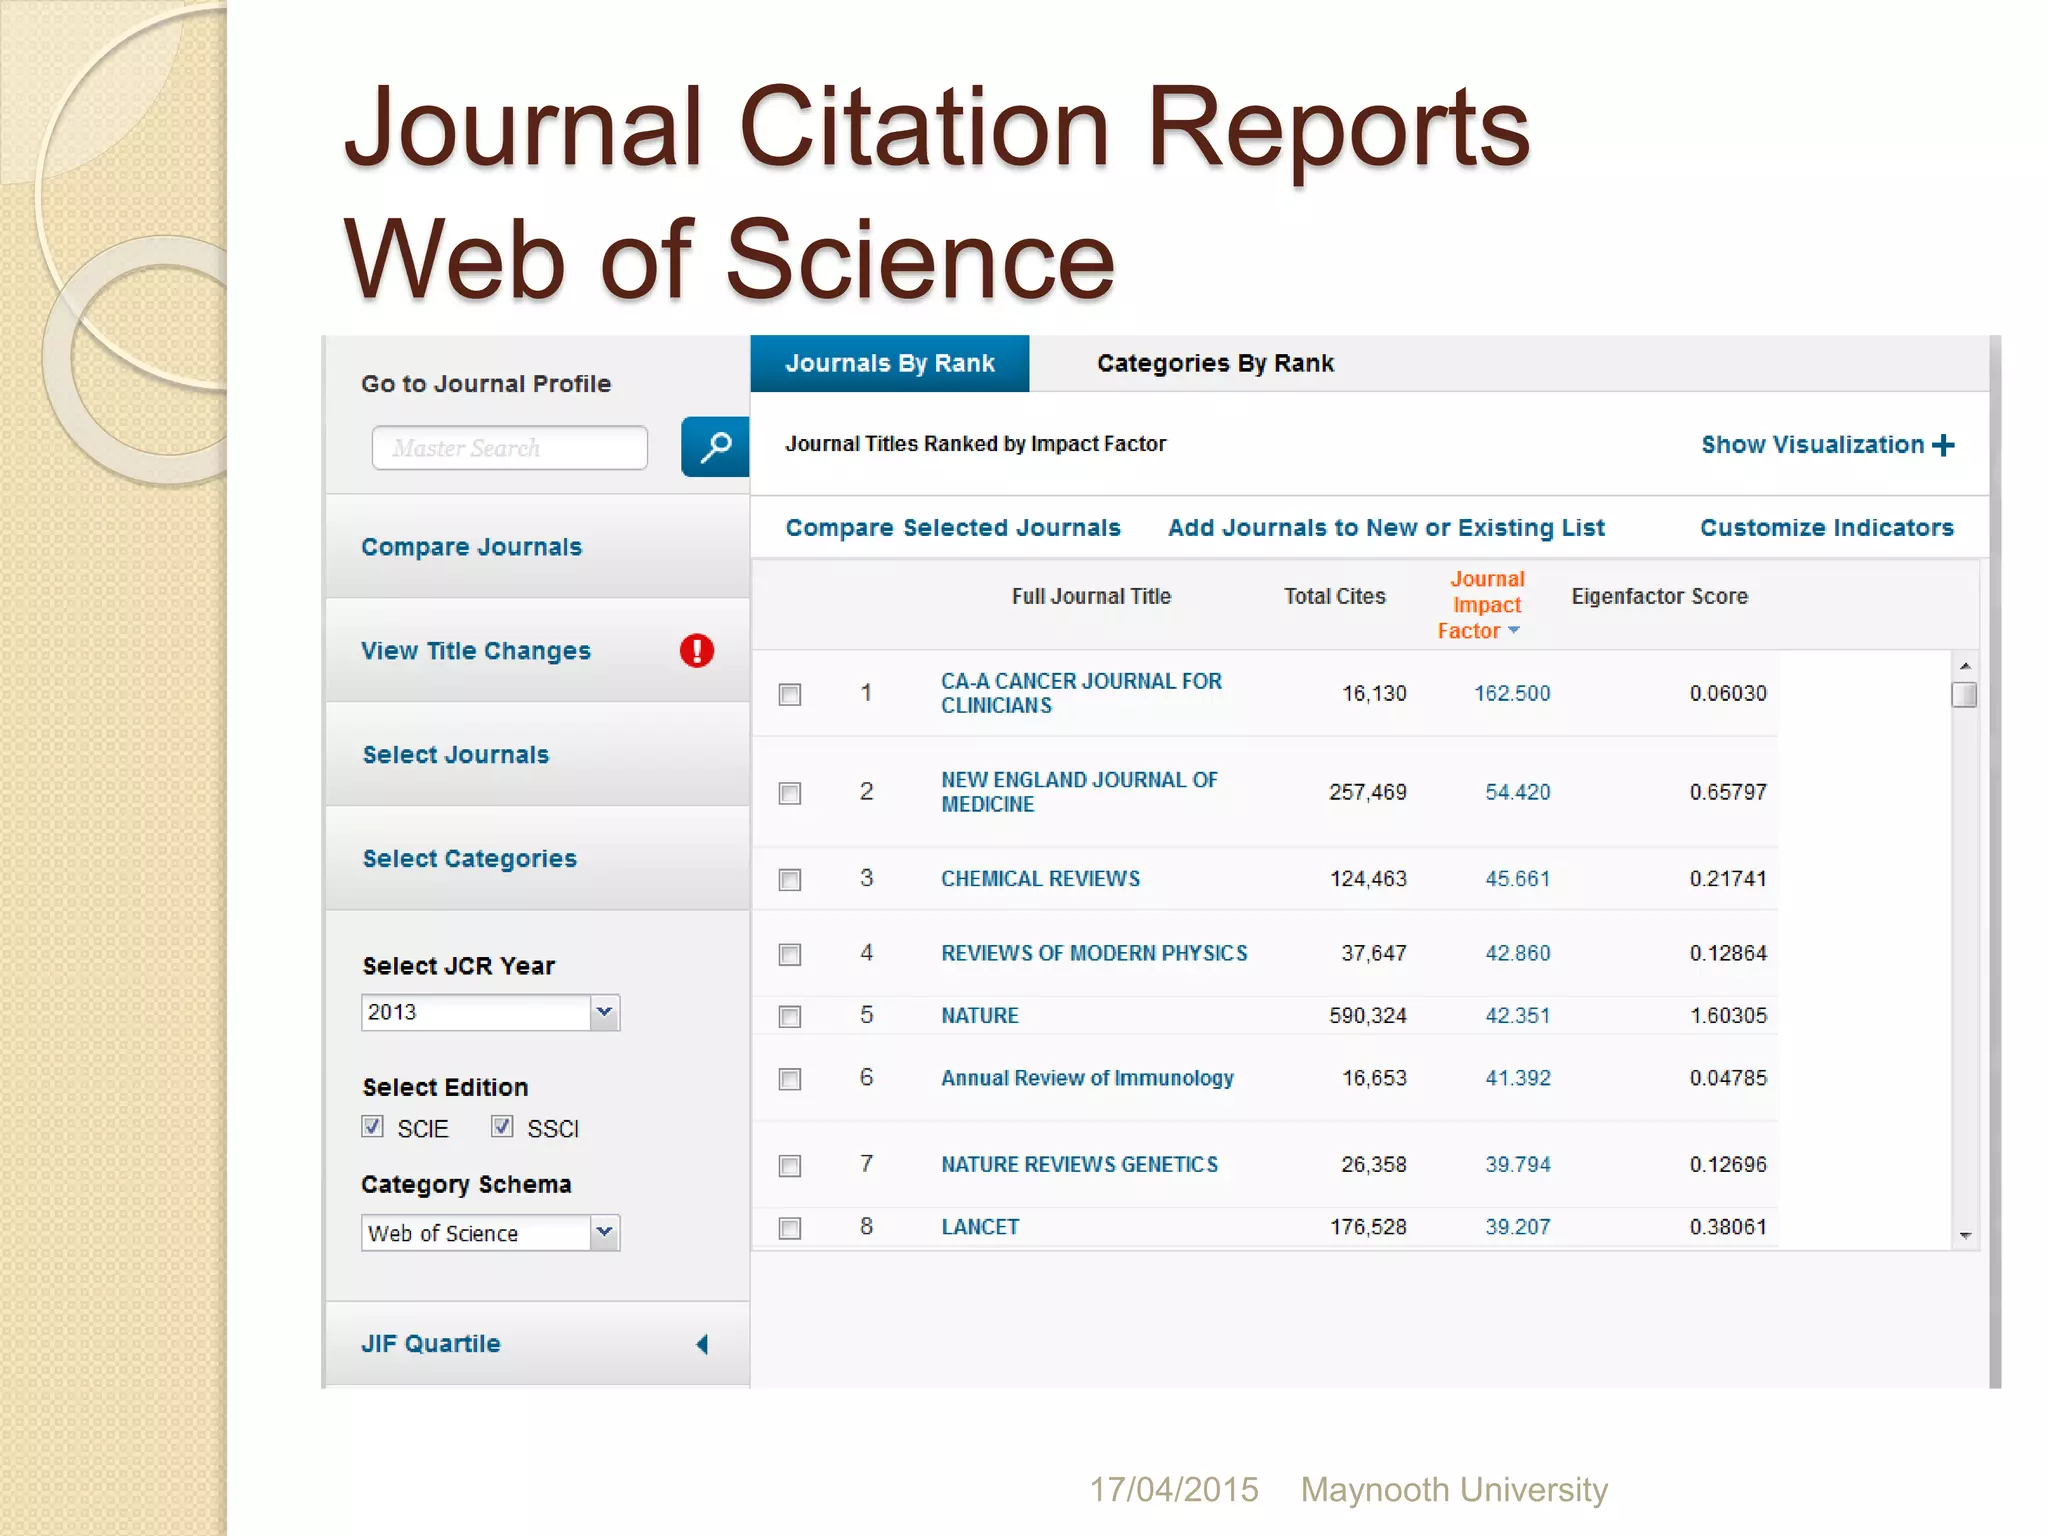Screen dimensions: 2048x1536
Task: Open CA-A Cancer Journal for Clinicians profile
Action: tap(1081, 693)
